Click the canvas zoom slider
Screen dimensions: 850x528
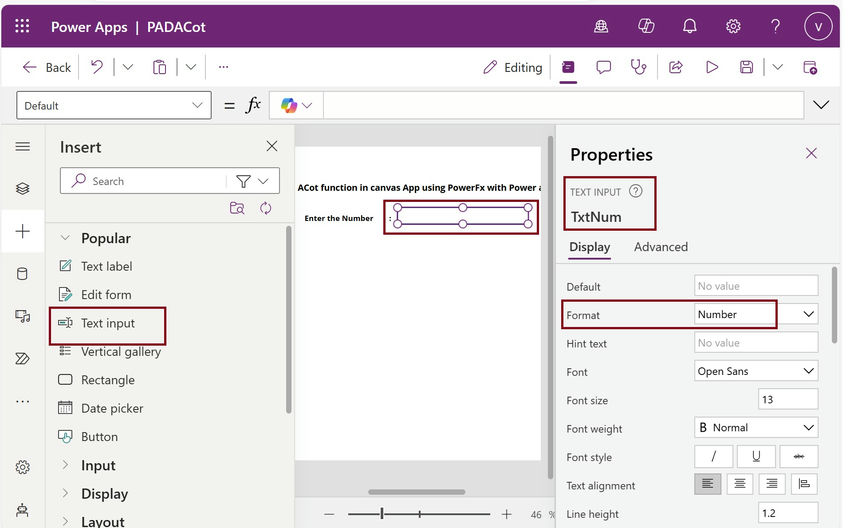tap(419, 514)
